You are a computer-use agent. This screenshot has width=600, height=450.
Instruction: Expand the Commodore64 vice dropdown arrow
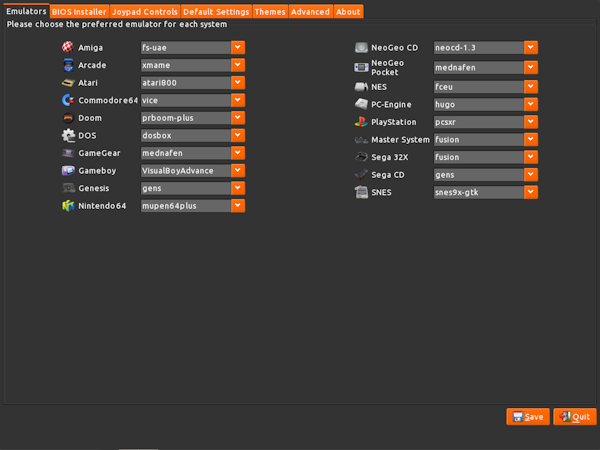pos(238,100)
